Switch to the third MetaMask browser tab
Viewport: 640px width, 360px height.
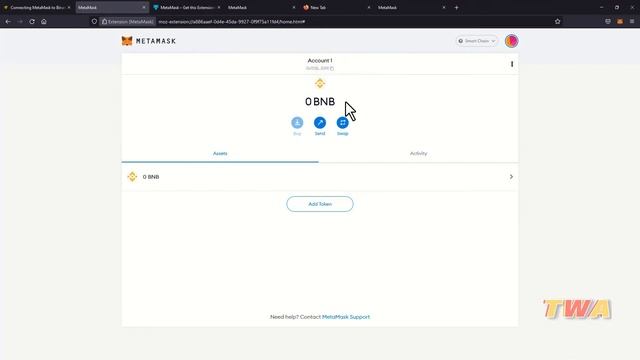[x=261, y=7]
